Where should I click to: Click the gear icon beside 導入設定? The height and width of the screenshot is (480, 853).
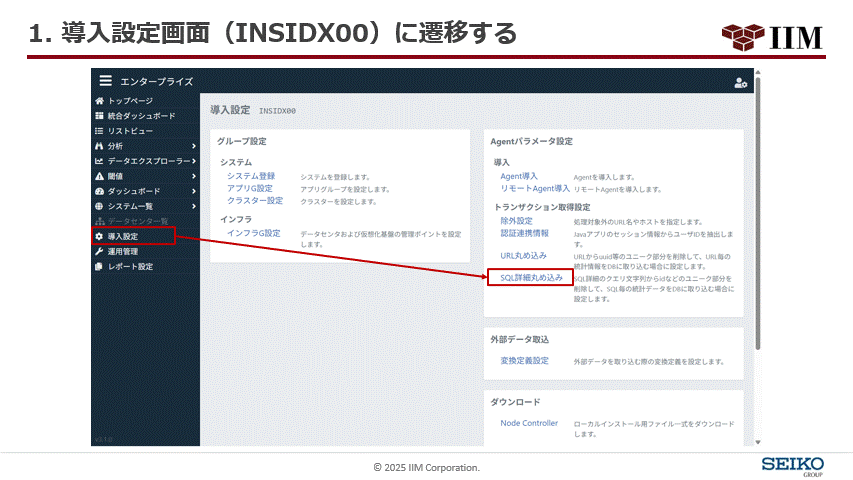(99, 236)
